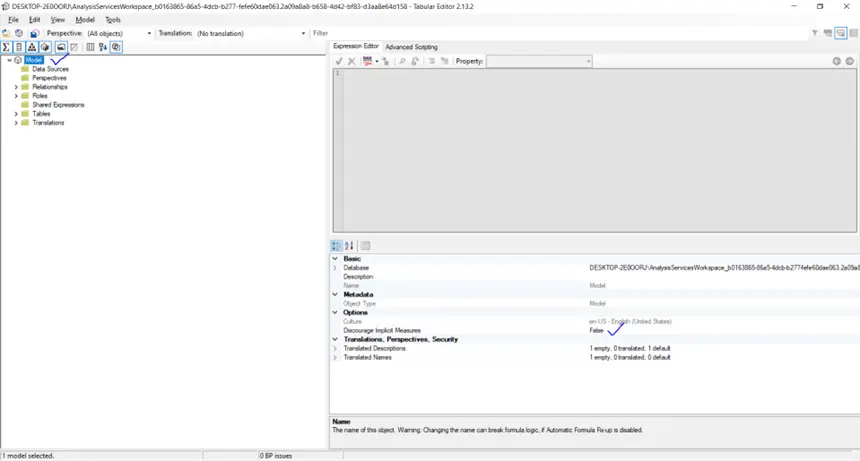Click the DAX formatter icon
Image resolution: width=860 pixels, height=461 pixels.
coord(367,61)
